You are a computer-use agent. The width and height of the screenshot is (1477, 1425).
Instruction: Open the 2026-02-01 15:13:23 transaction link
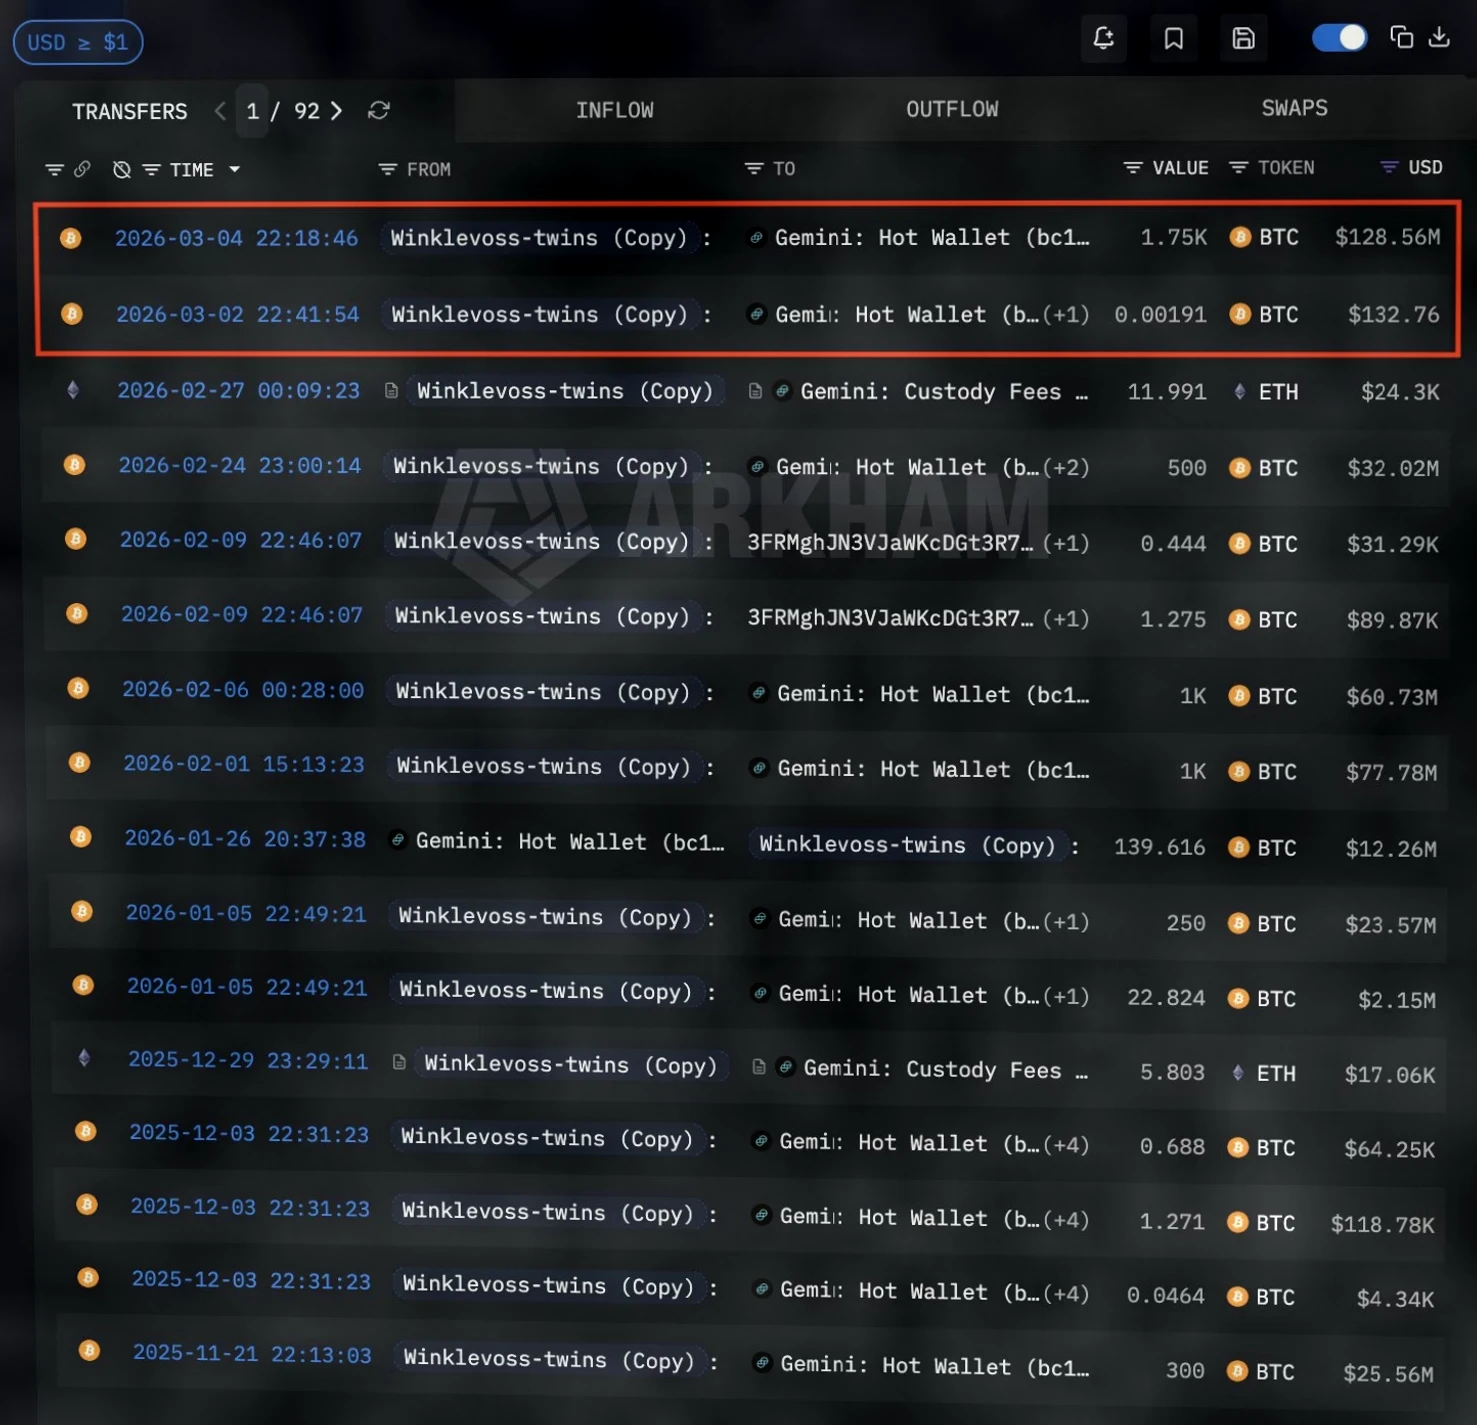point(244,764)
